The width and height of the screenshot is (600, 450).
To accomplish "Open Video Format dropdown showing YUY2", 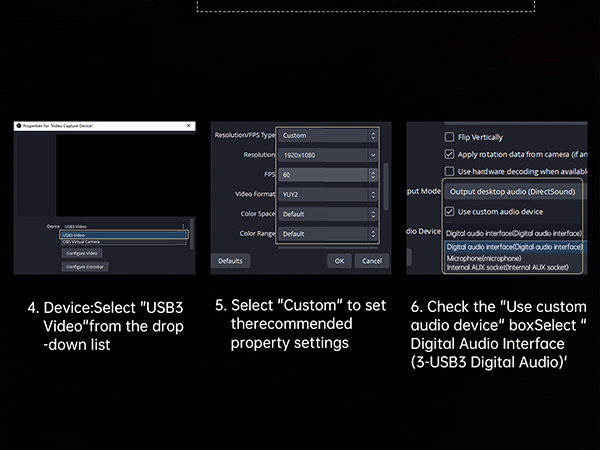I will point(328,194).
